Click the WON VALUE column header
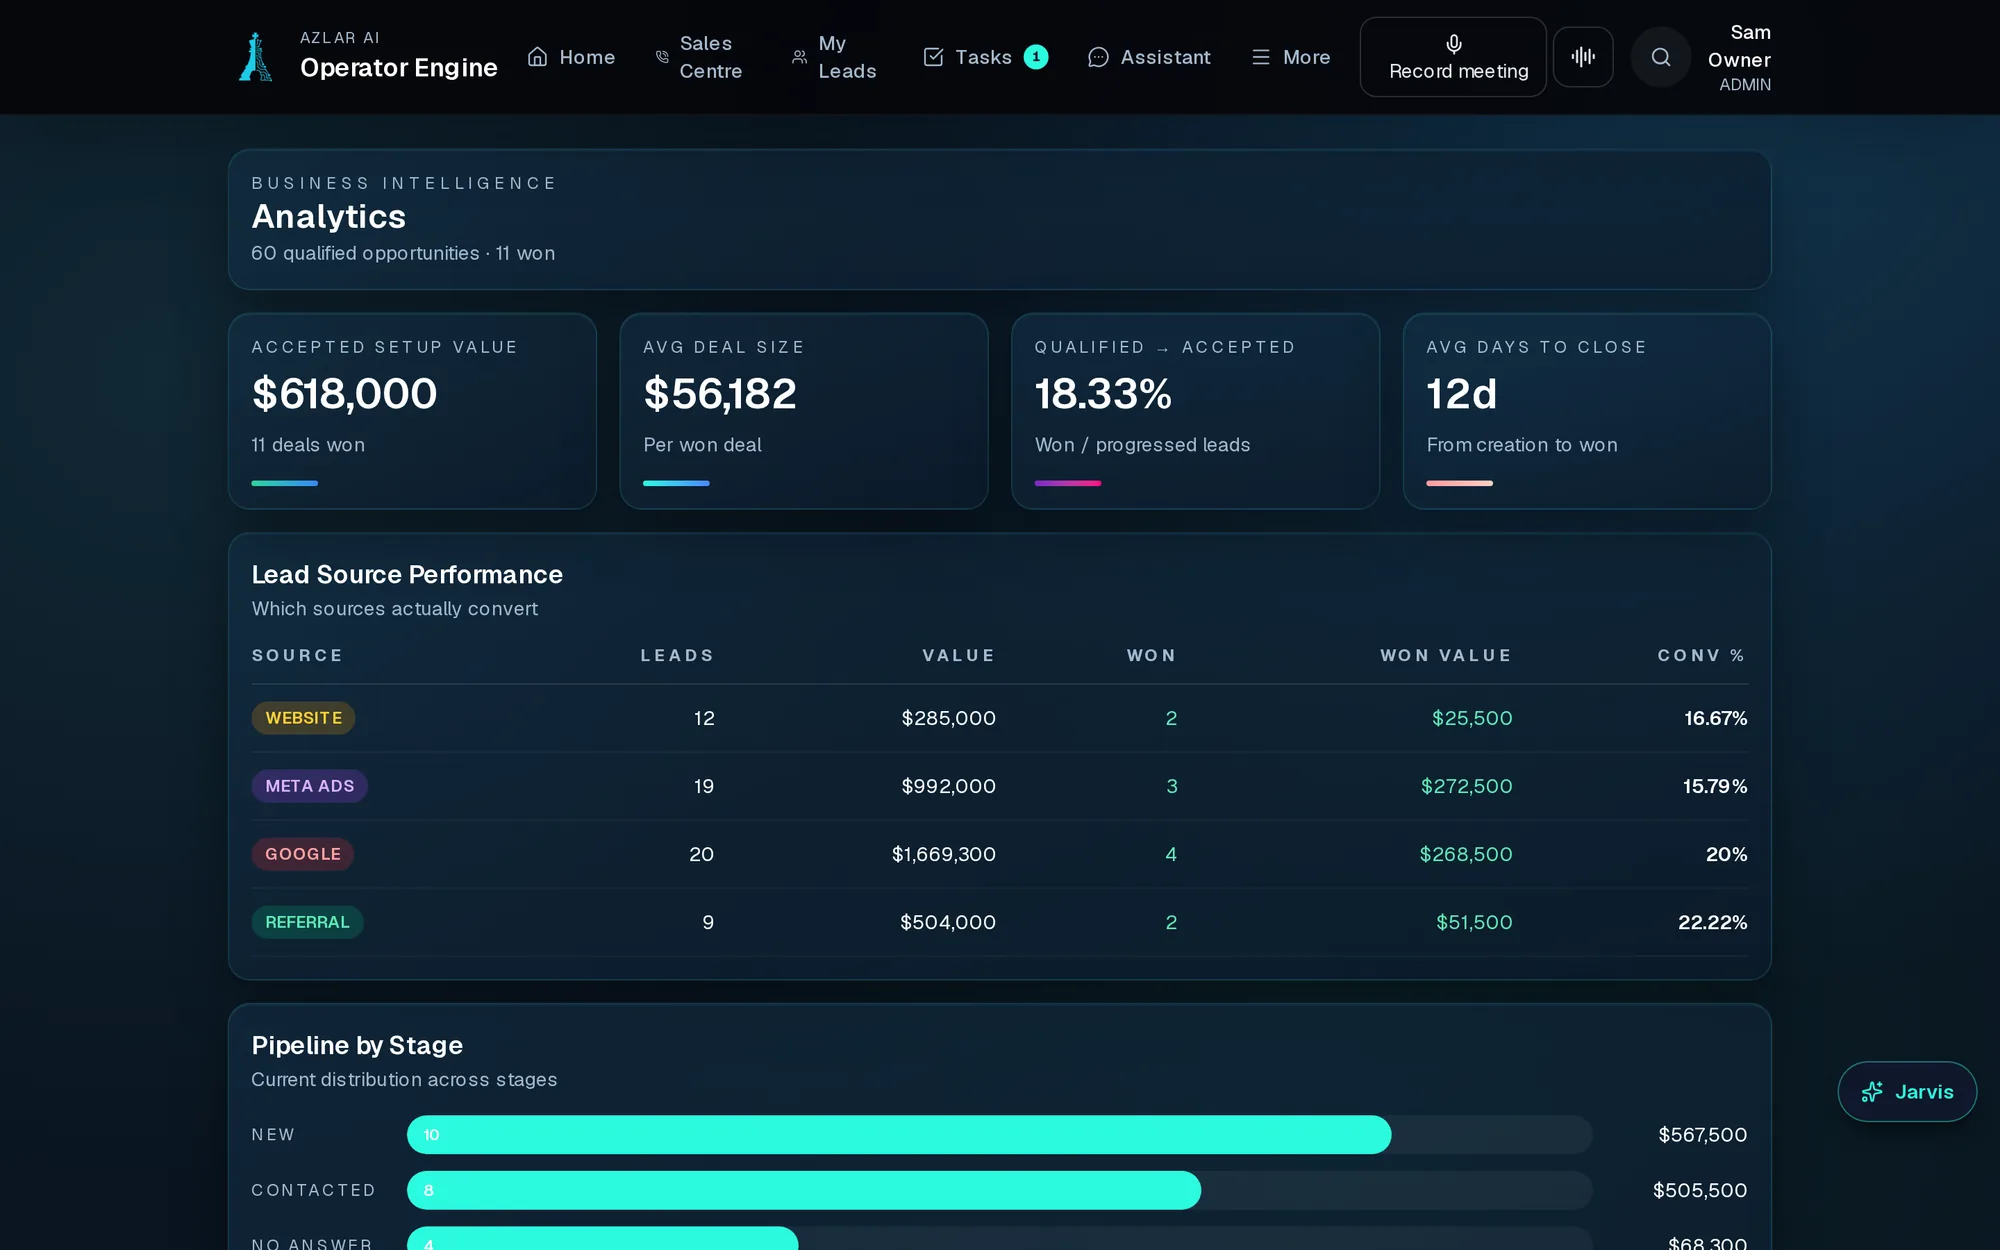 pos(1446,655)
